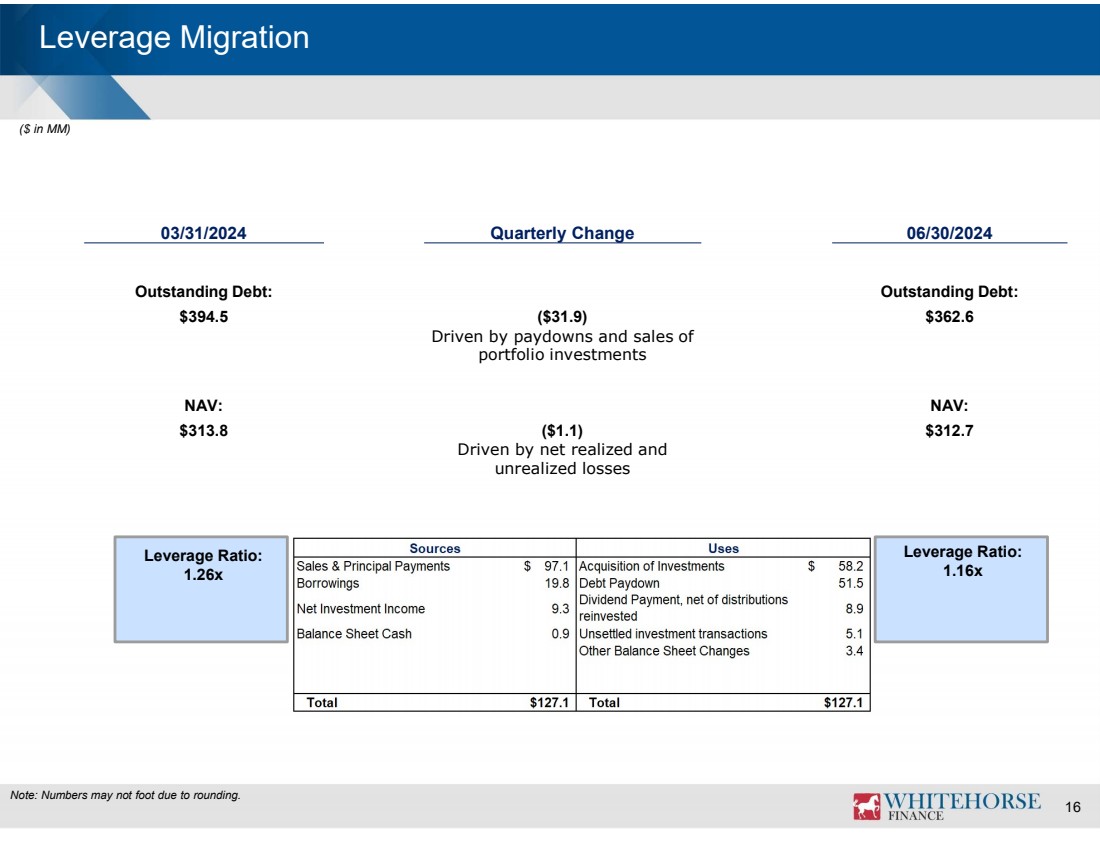The width and height of the screenshot is (1100, 849).
Task: Select the $127.1 total for Uses
Action: pos(843,702)
